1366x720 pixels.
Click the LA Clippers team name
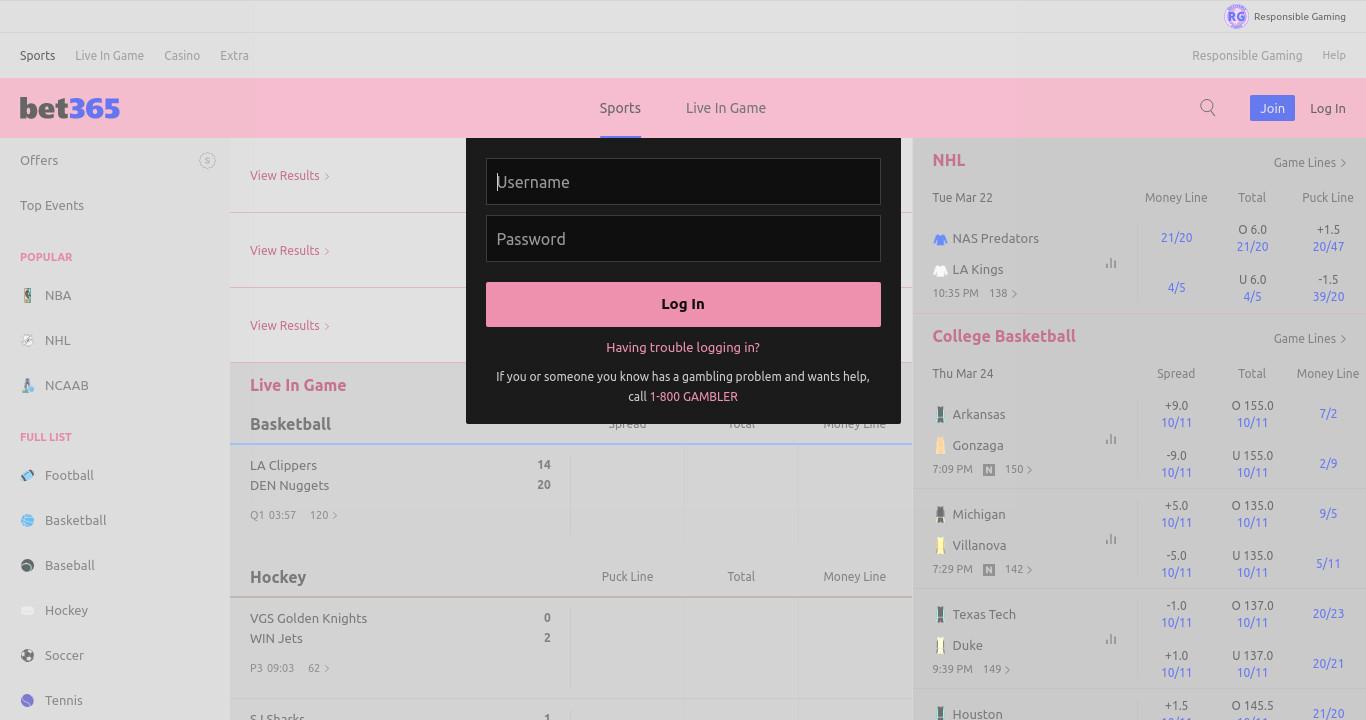pos(283,465)
